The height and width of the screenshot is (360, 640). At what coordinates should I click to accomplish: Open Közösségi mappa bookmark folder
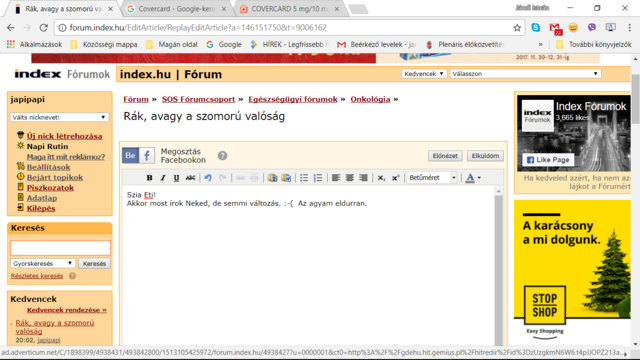click(x=104, y=44)
